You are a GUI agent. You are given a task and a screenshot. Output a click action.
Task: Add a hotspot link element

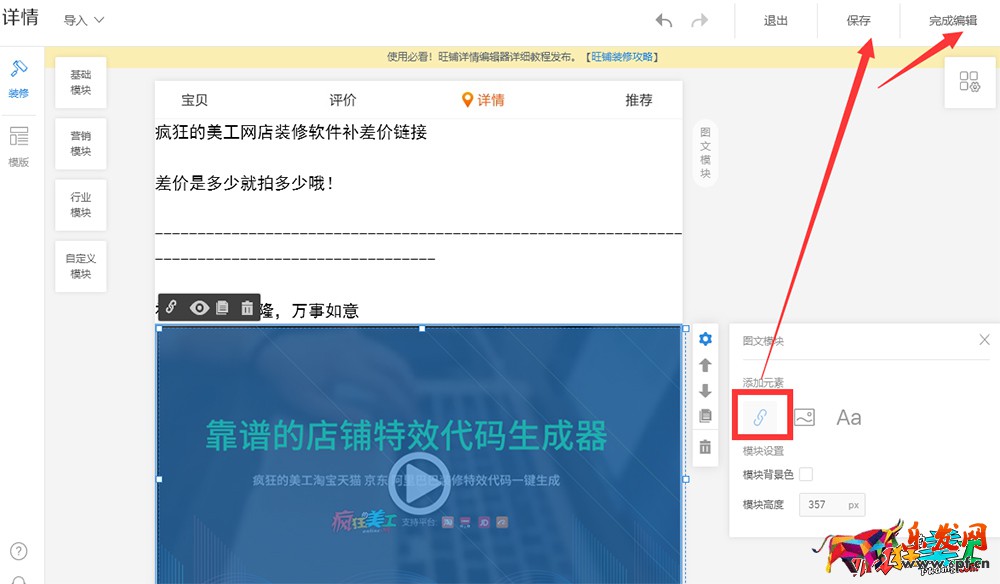(x=760, y=417)
